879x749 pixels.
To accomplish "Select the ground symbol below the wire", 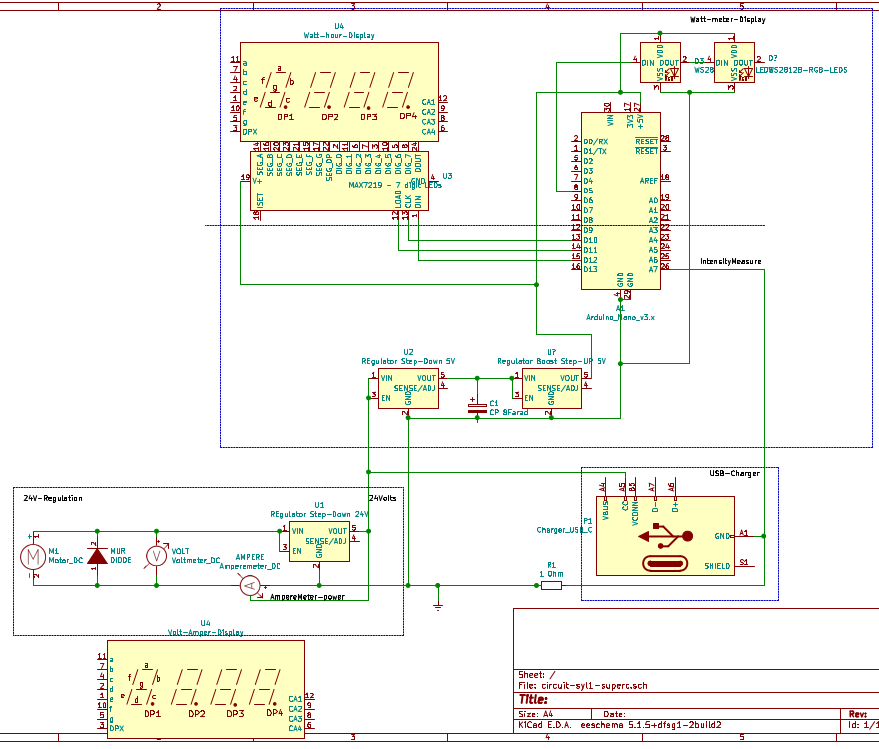I will tap(438, 607).
